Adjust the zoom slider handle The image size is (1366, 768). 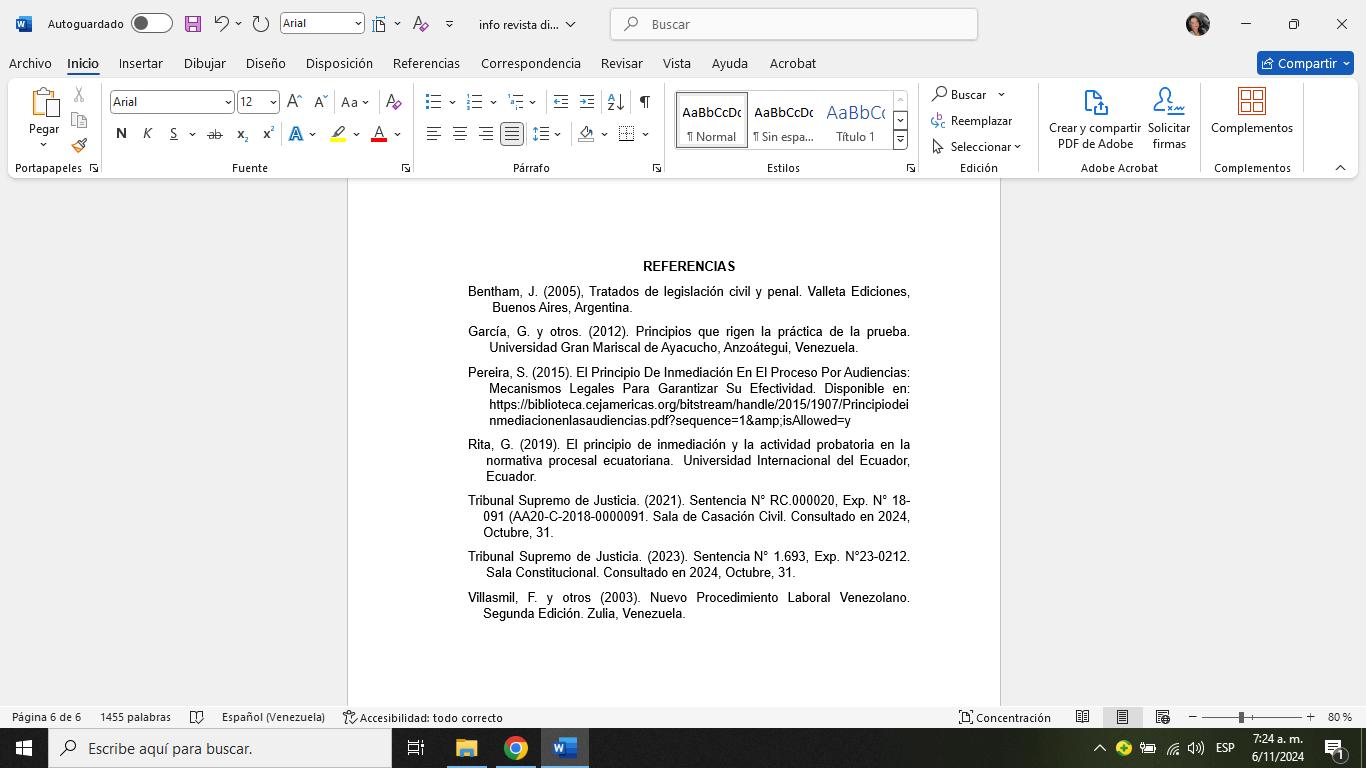tap(1241, 717)
